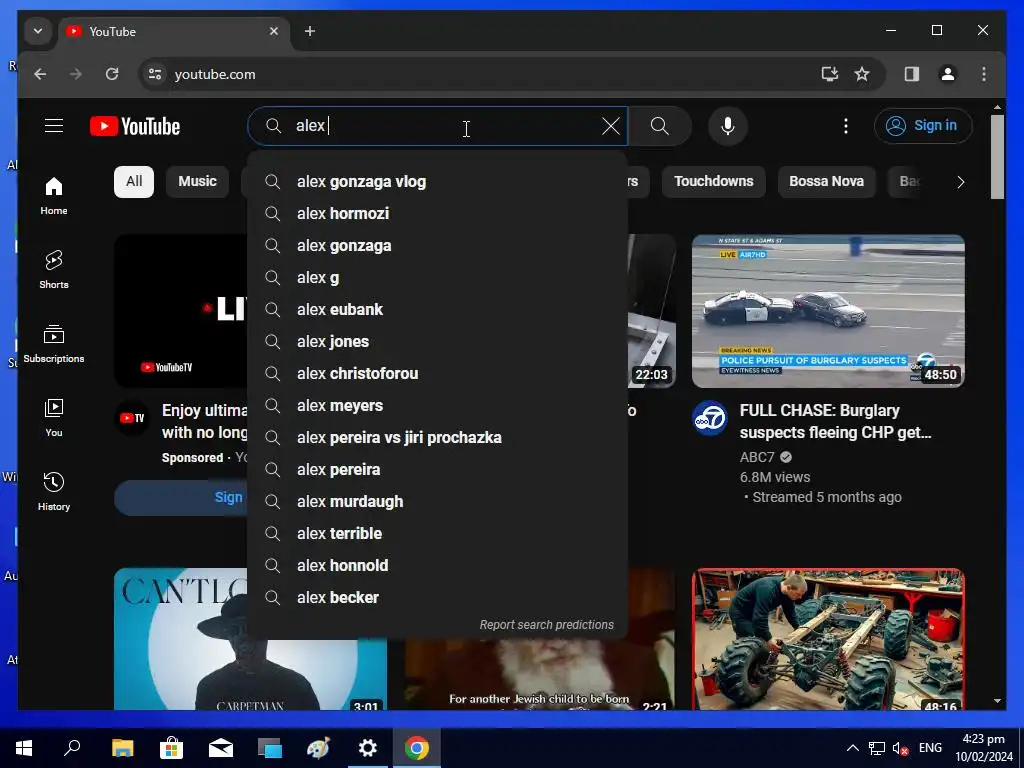
Task: Show more filter chips with right arrow
Action: pyautogui.click(x=960, y=182)
